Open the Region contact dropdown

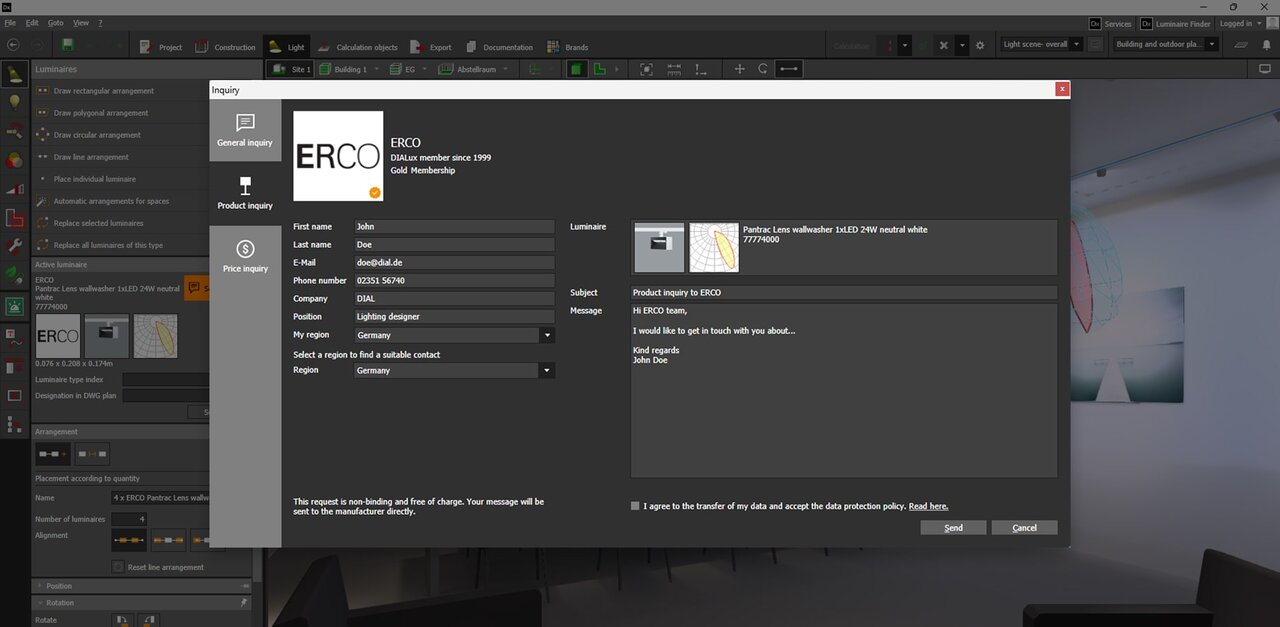(454, 371)
